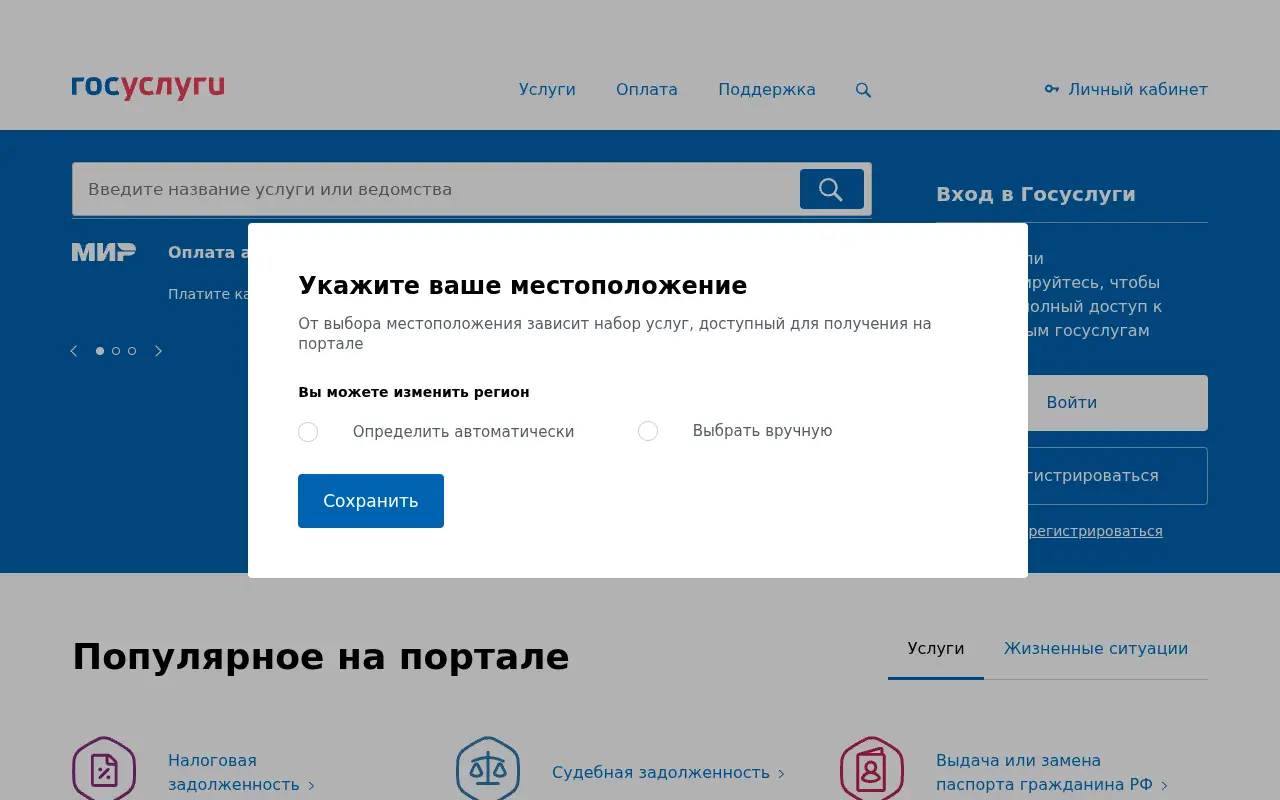Viewport: 1280px width, 800px height.
Task: Click the key icon beside Личный кабинет
Action: (1052, 89)
